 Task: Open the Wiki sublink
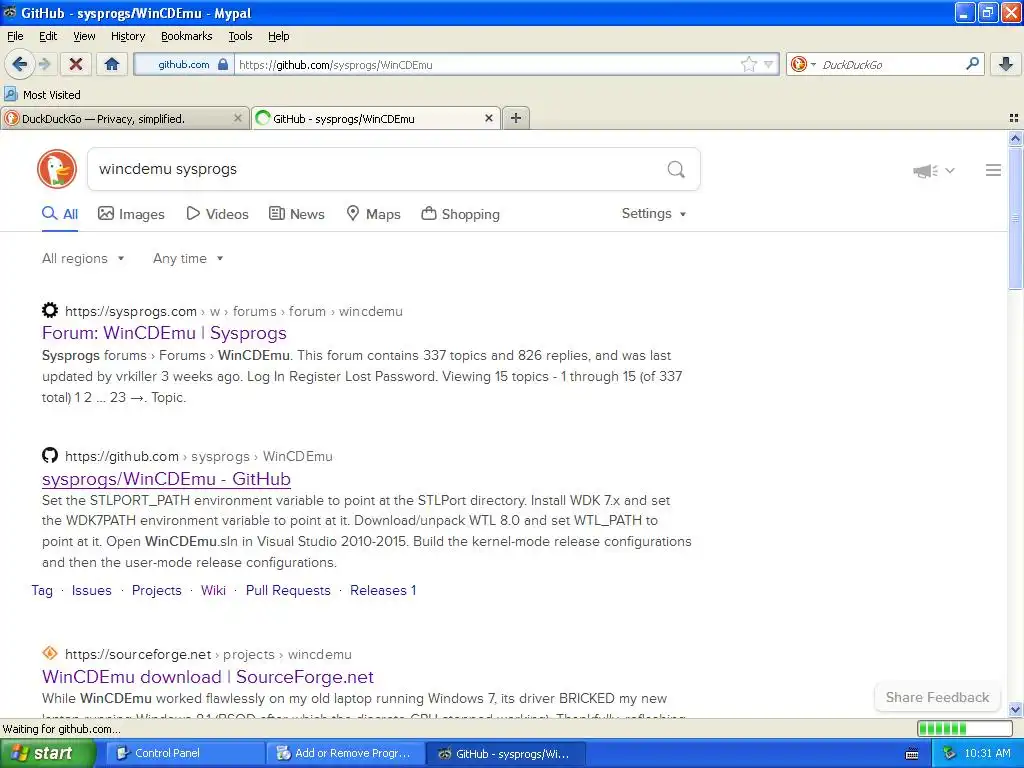(x=214, y=590)
